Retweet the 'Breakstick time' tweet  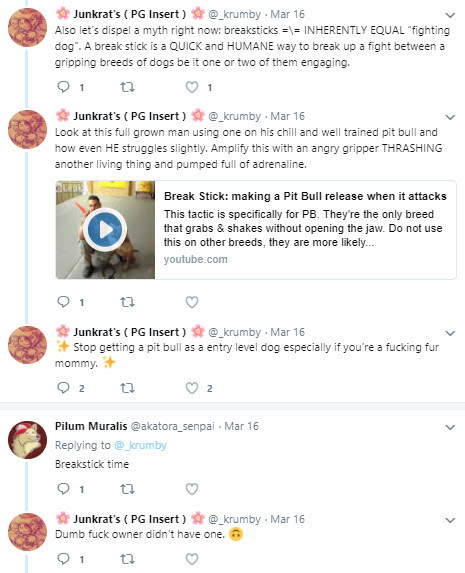(127, 489)
